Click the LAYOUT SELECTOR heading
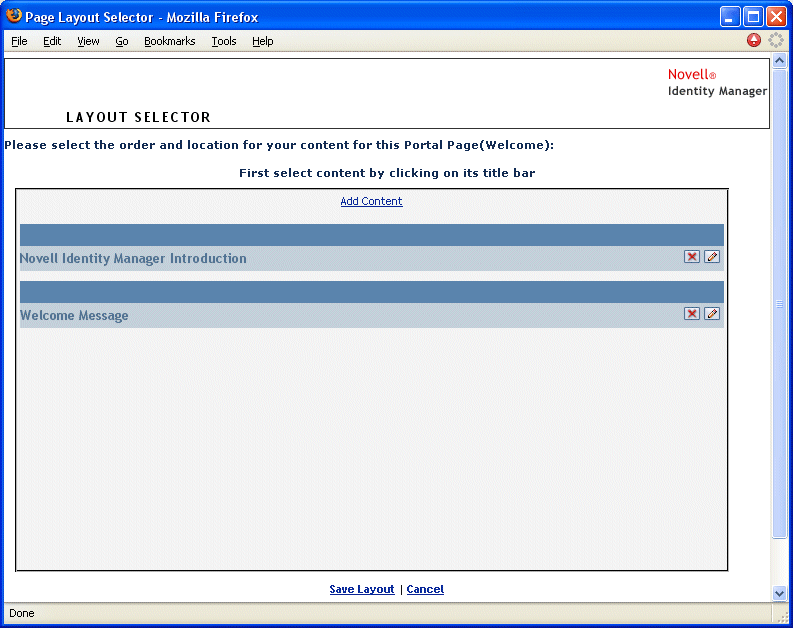793x628 pixels. [x=138, y=117]
